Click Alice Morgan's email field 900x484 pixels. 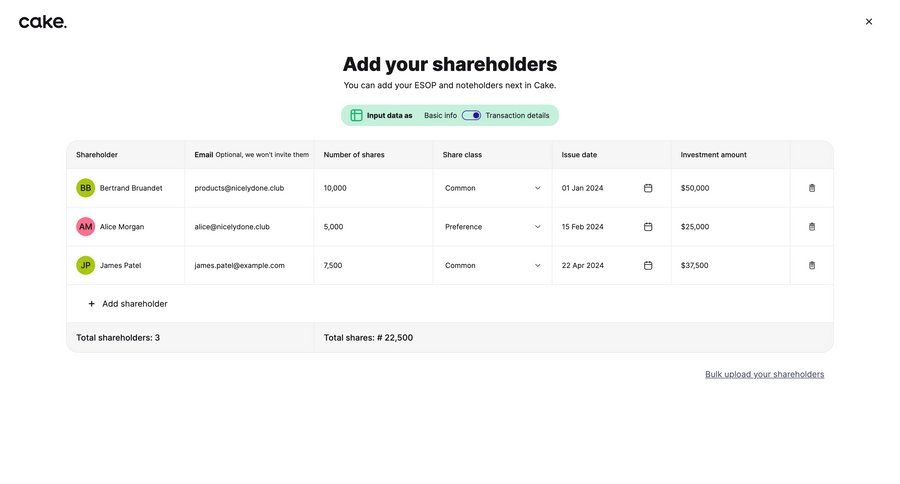click(248, 227)
